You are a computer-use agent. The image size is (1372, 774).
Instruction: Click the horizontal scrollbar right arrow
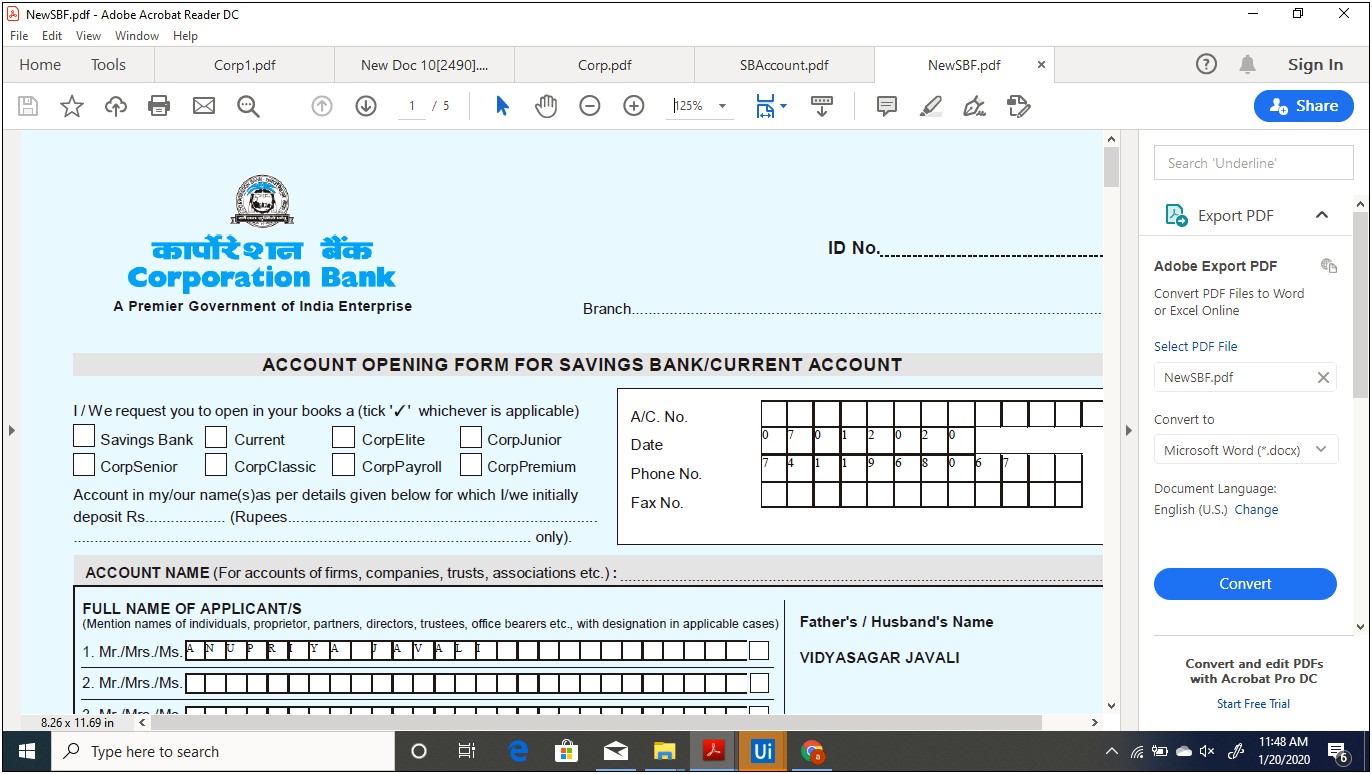click(x=1095, y=722)
